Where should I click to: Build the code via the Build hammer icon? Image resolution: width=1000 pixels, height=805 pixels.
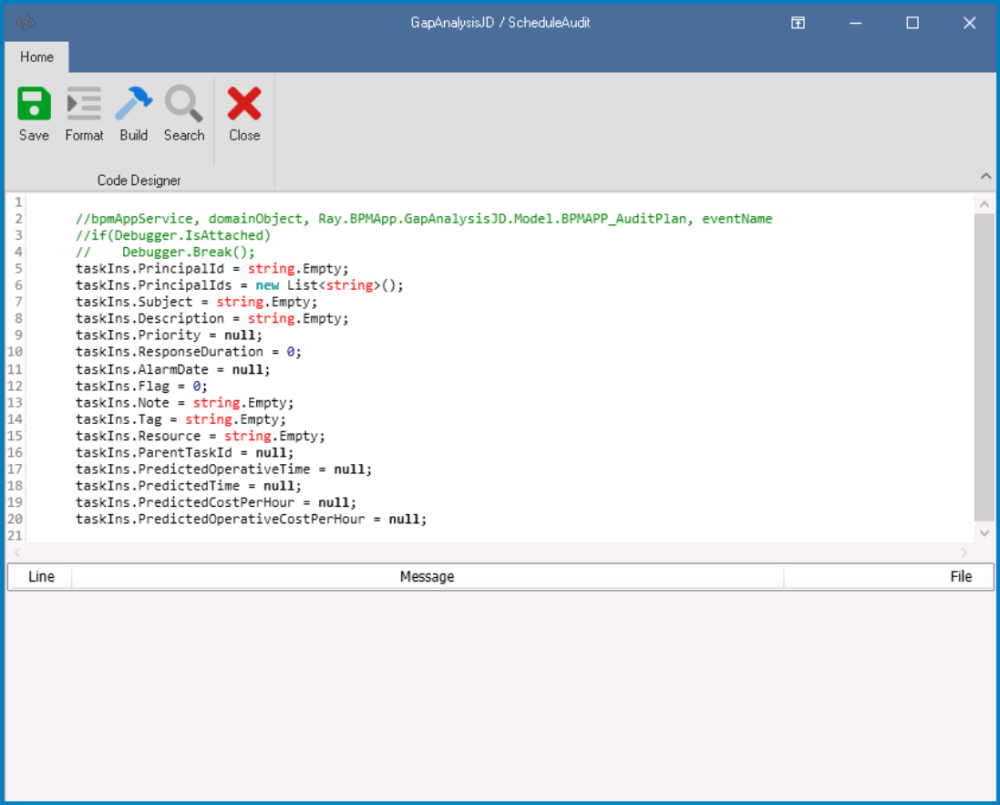click(x=133, y=110)
